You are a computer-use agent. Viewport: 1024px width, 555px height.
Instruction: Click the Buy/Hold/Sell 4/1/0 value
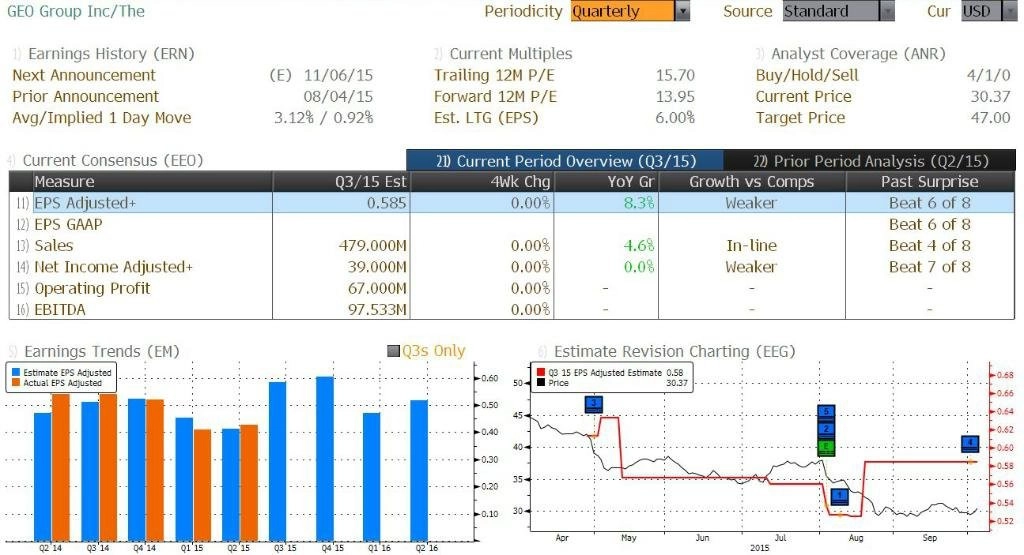[989, 75]
